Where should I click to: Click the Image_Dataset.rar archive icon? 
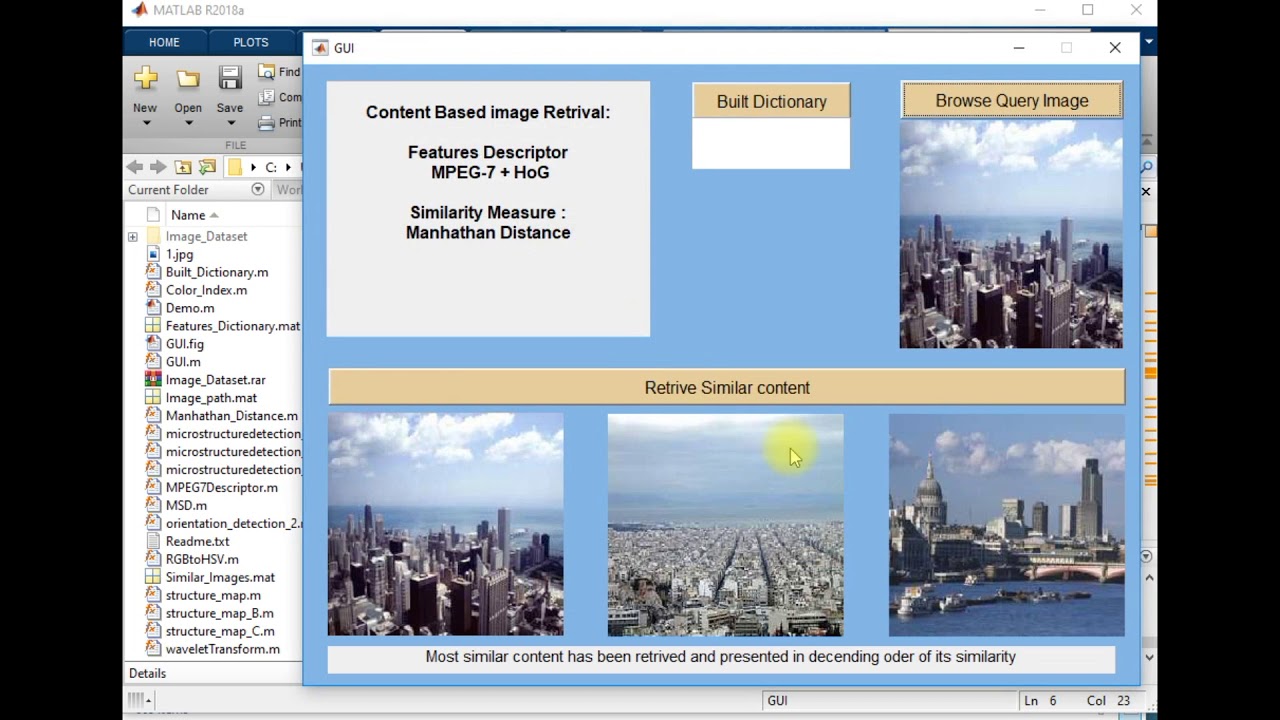tap(153, 380)
